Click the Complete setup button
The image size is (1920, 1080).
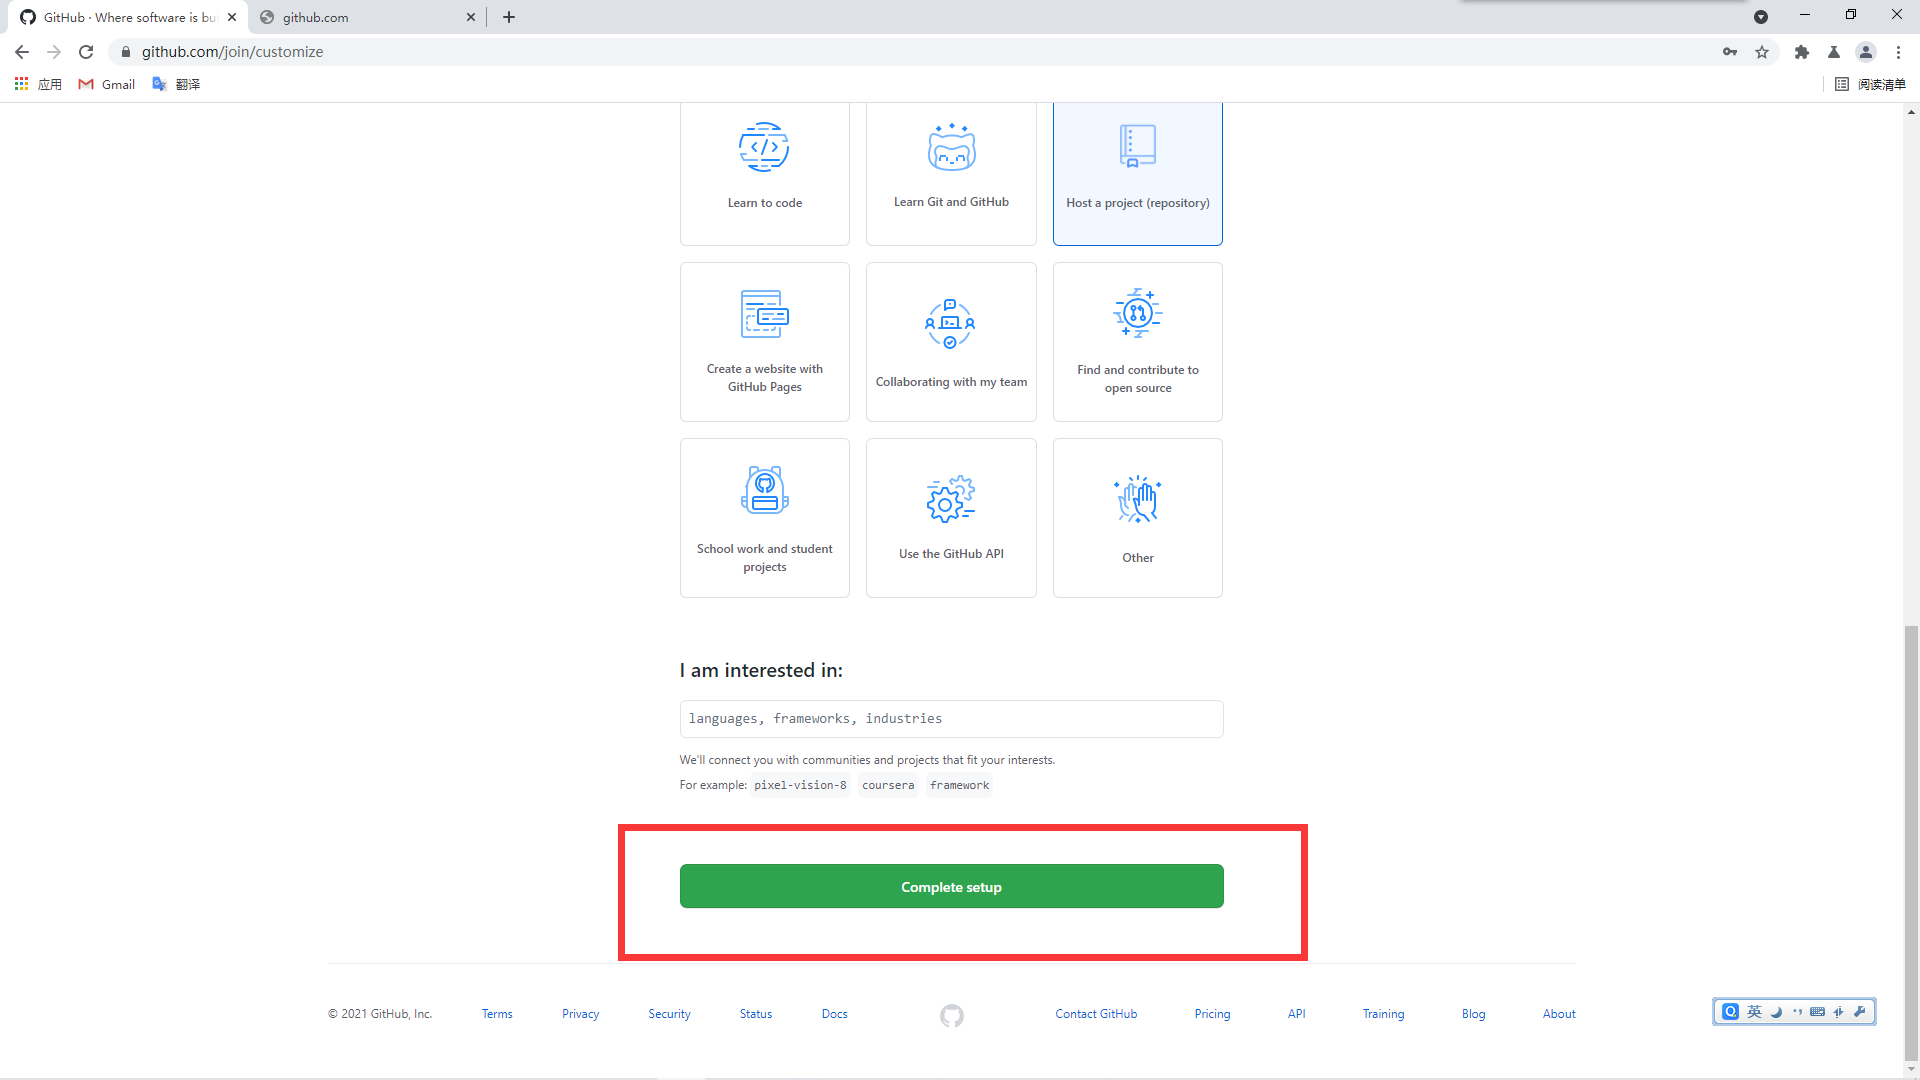(951, 887)
